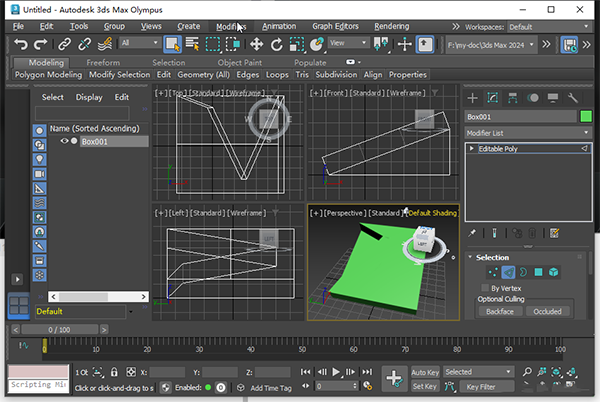Toggle the Auto Key animation mode
Screen dimensions: 600x402
click(x=425, y=372)
